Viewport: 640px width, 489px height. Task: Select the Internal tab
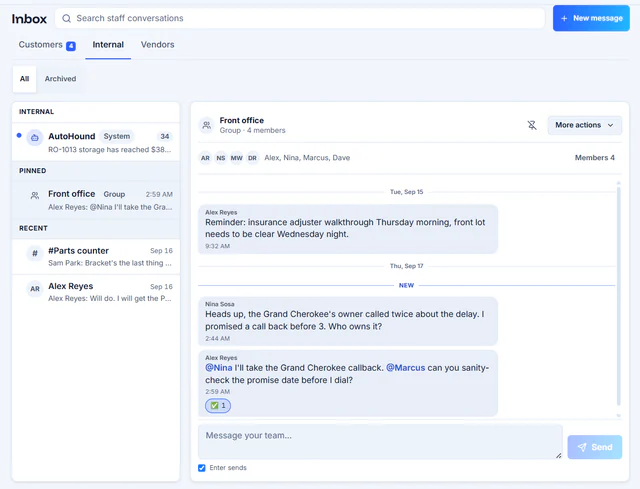108,45
